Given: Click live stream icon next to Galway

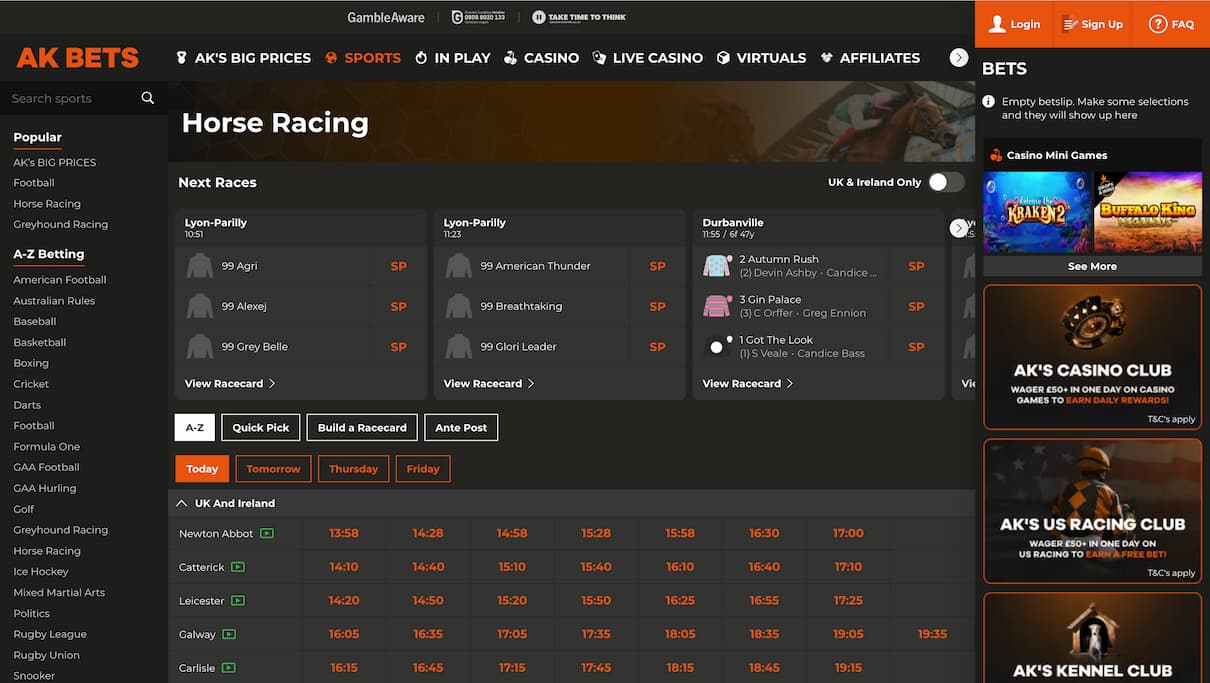Looking at the screenshot, I should pyautogui.click(x=229, y=634).
